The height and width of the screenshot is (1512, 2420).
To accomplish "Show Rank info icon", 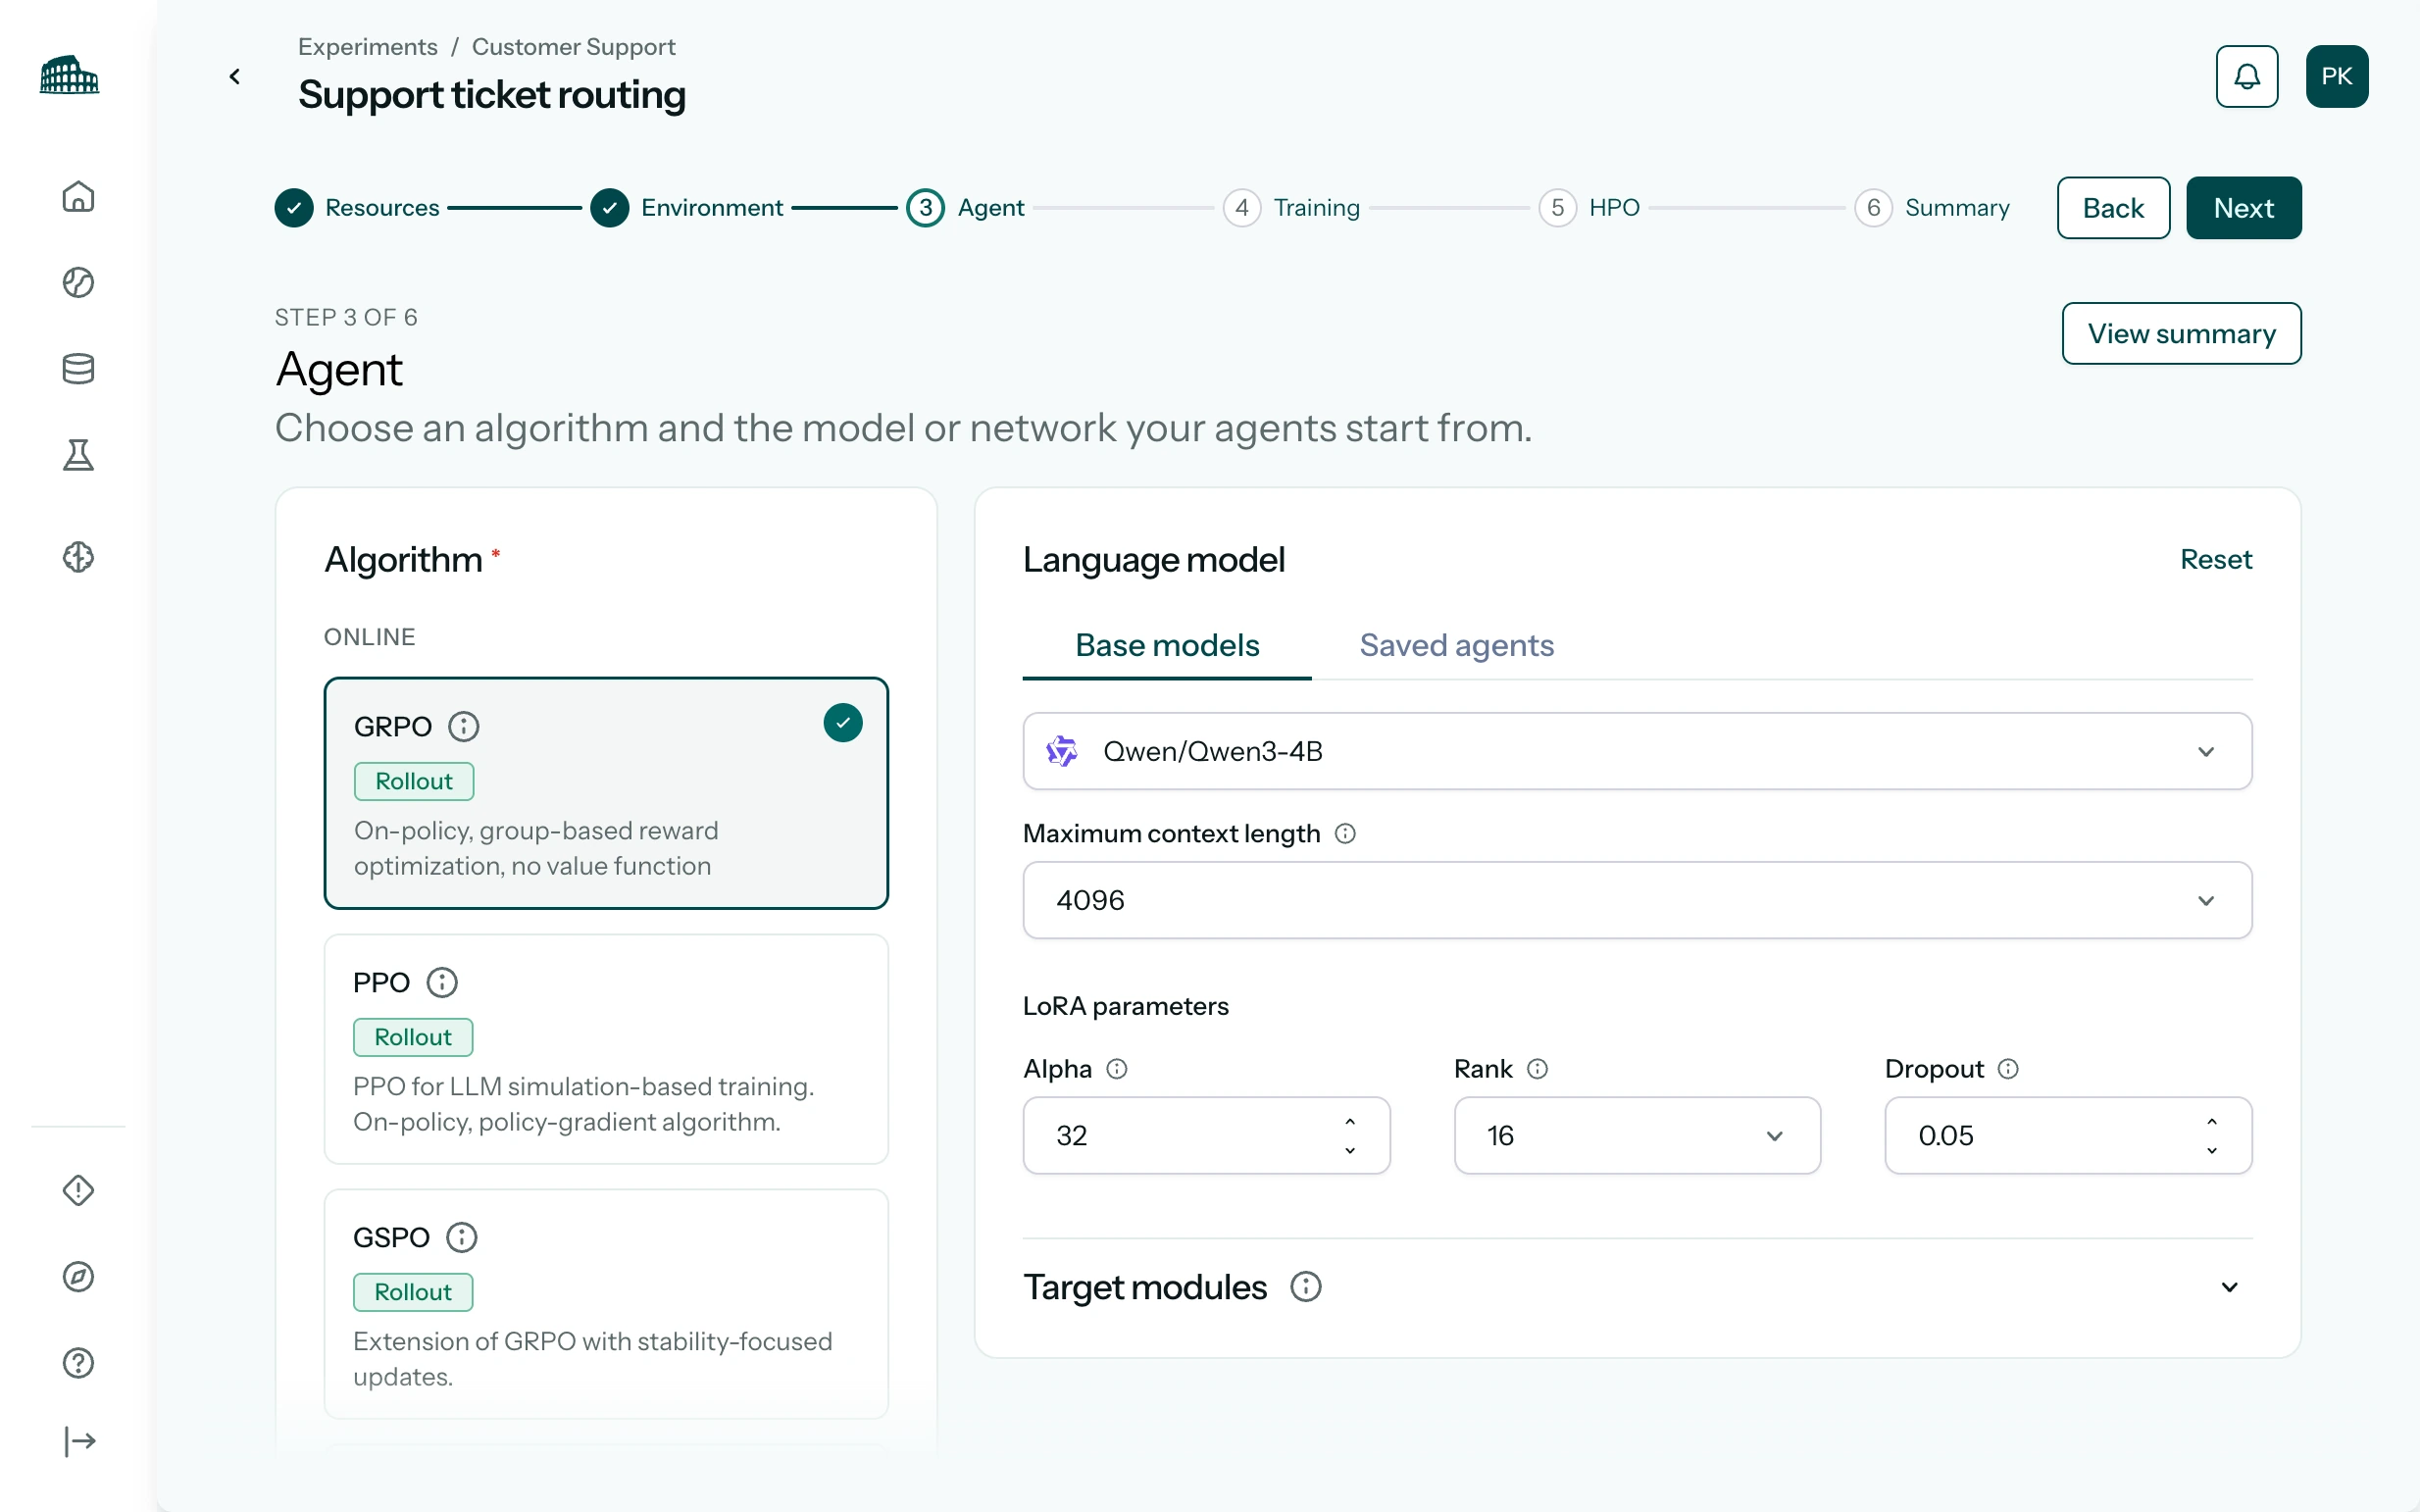I will (x=1537, y=1069).
